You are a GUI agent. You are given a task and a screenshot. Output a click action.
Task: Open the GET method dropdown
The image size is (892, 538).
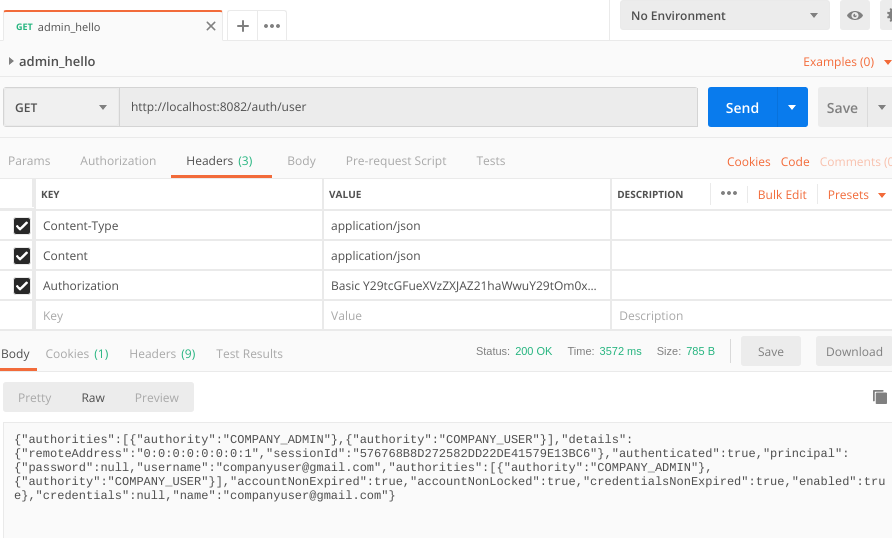pyautogui.click(x=61, y=107)
